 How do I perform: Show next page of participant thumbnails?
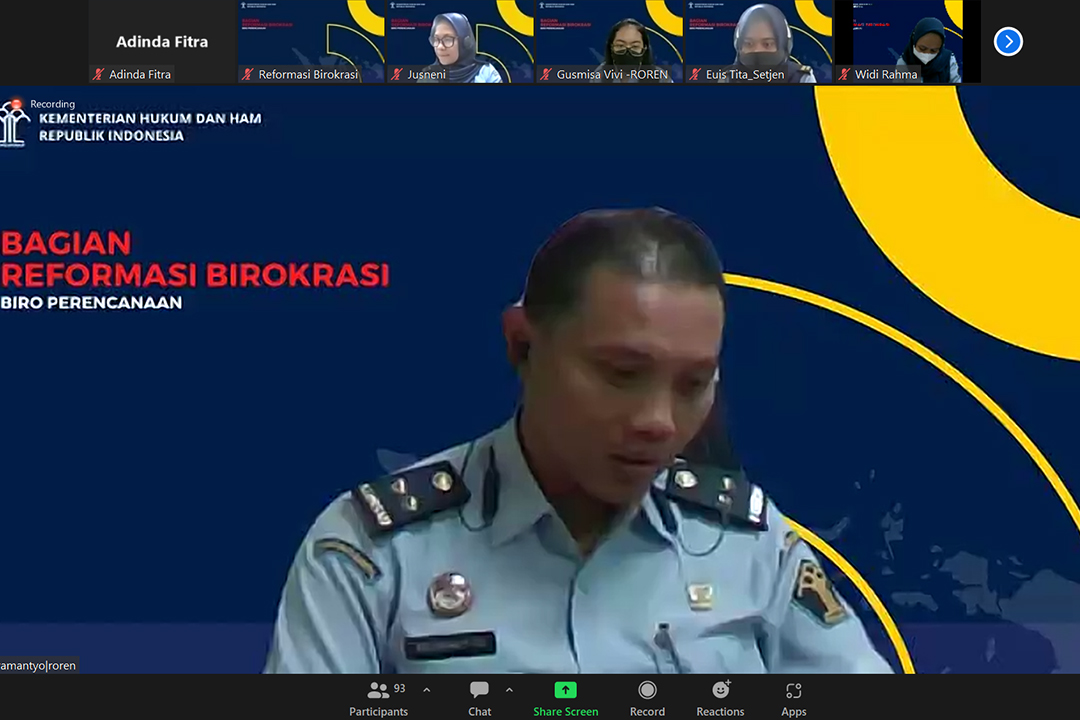(1008, 41)
